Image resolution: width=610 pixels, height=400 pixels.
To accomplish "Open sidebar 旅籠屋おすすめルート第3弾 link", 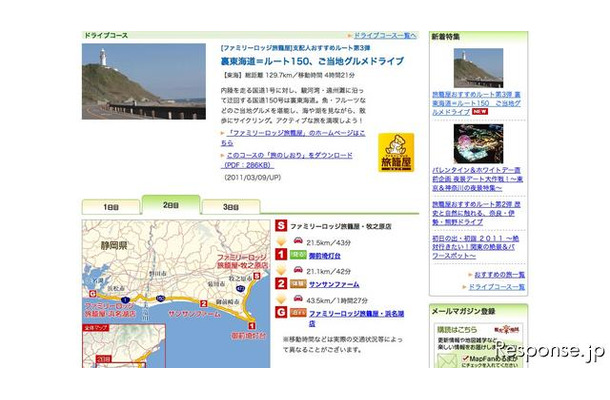I will 476,103.
